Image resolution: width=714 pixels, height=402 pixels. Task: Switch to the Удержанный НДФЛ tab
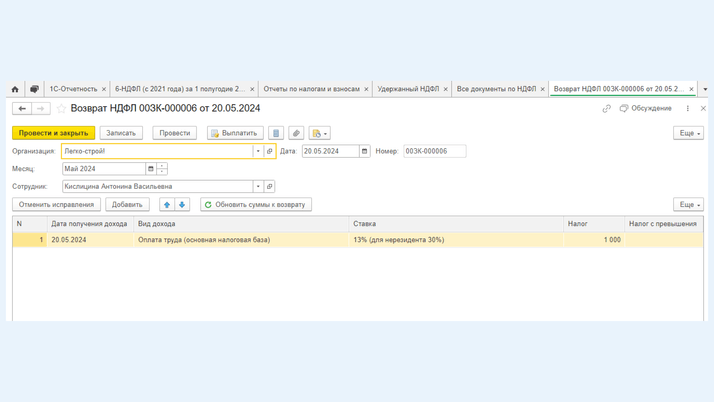pyautogui.click(x=408, y=89)
